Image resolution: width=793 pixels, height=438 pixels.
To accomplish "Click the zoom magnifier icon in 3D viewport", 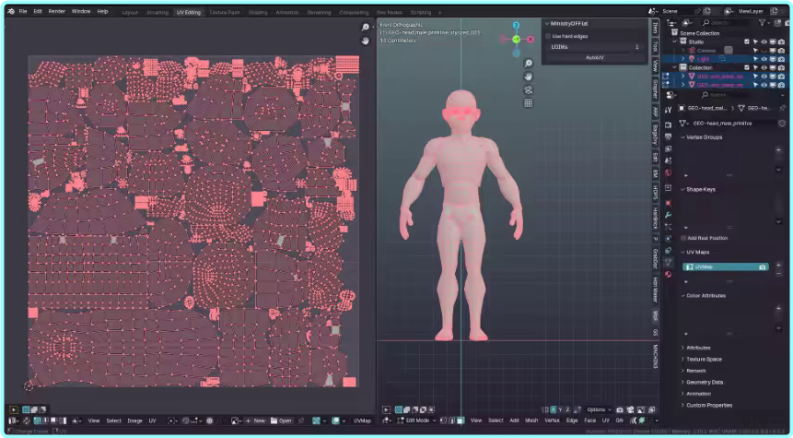I will (x=528, y=64).
